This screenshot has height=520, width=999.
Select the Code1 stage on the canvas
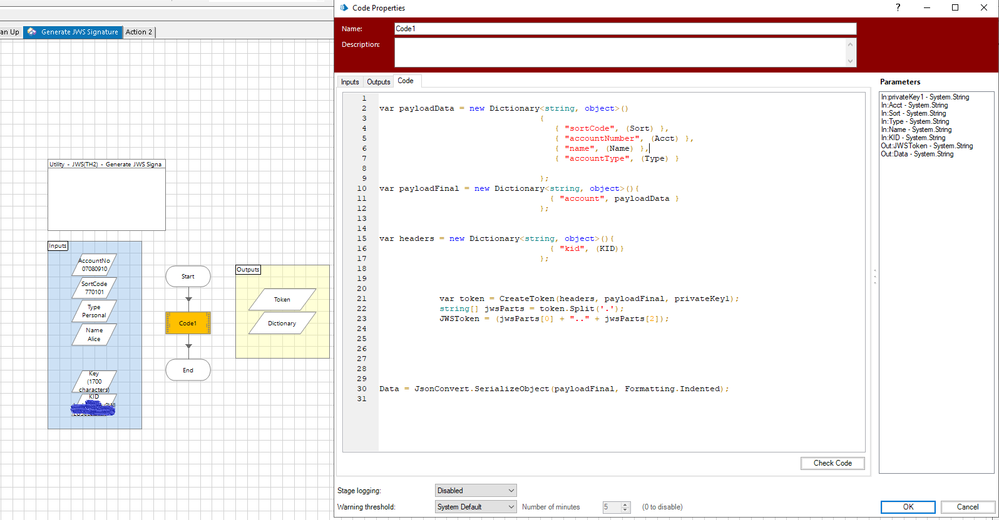pyautogui.click(x=188, y=323)
